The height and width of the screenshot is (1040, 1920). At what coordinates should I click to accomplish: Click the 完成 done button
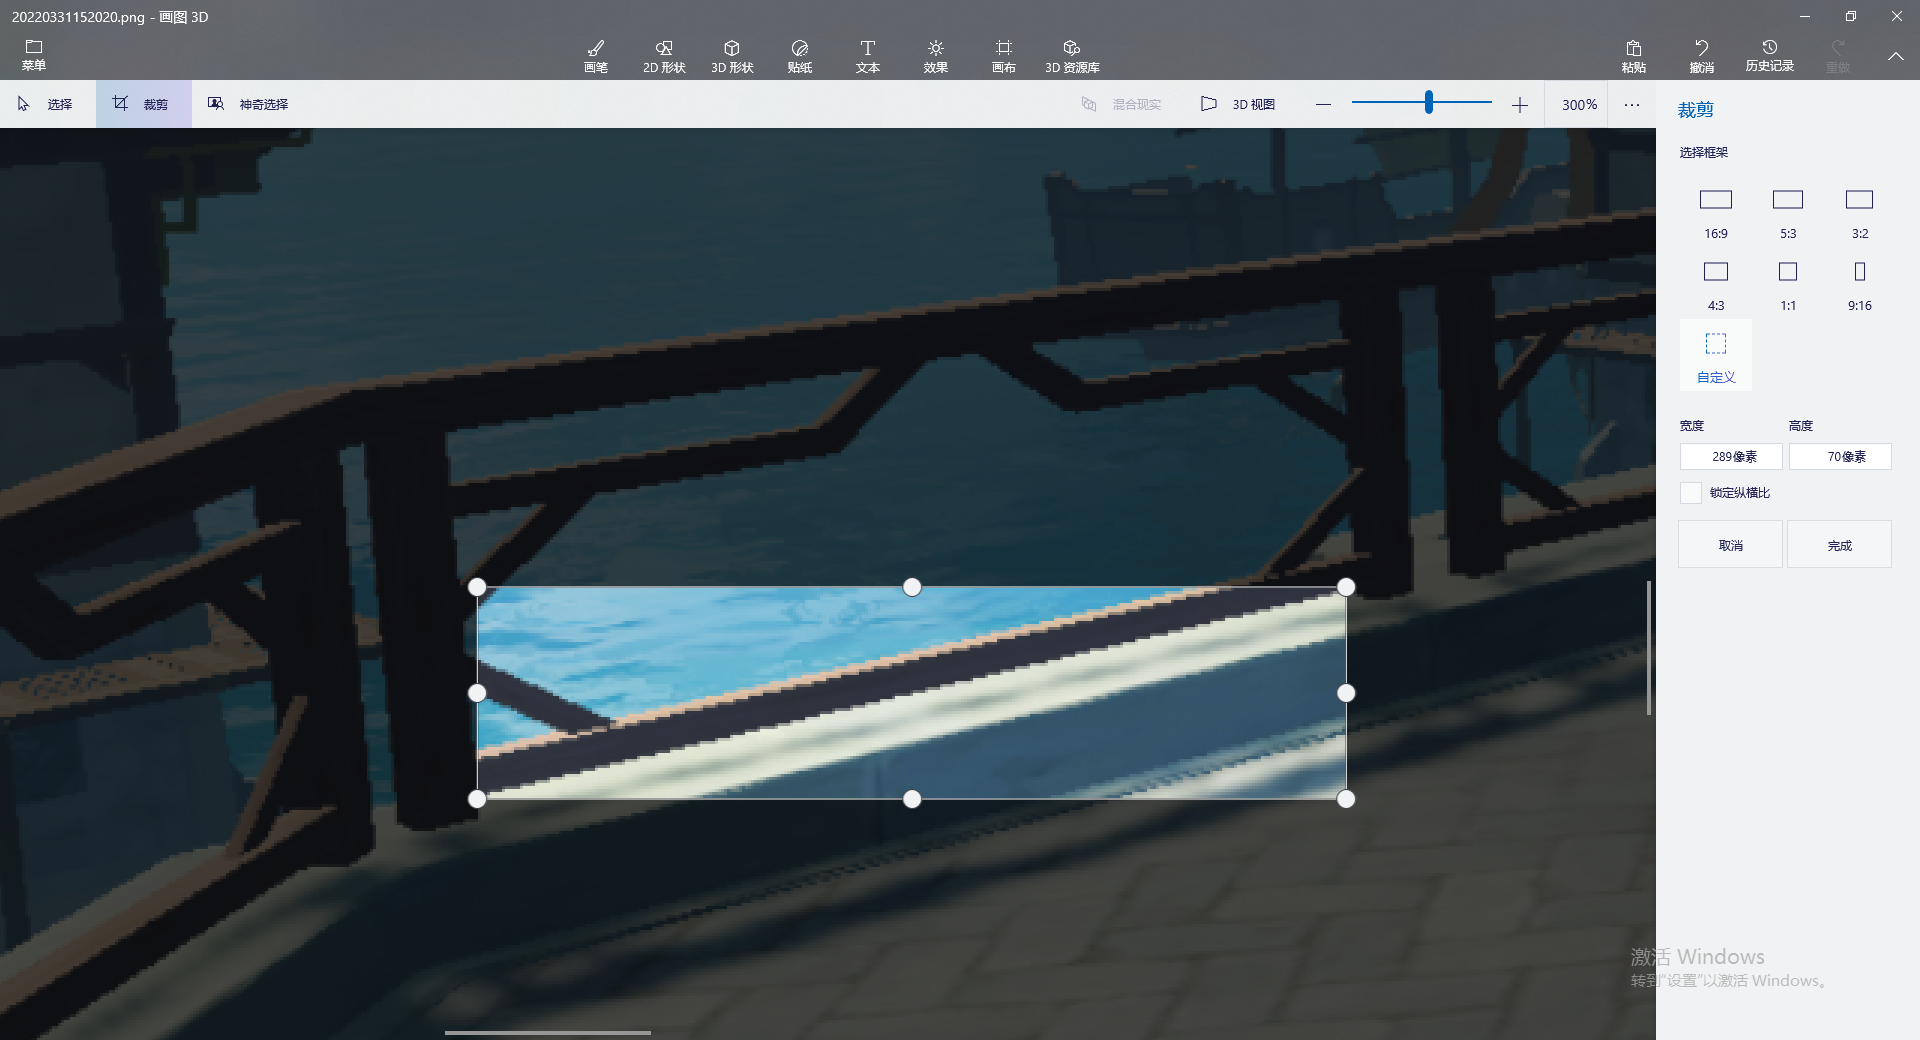coord(1839,545)
